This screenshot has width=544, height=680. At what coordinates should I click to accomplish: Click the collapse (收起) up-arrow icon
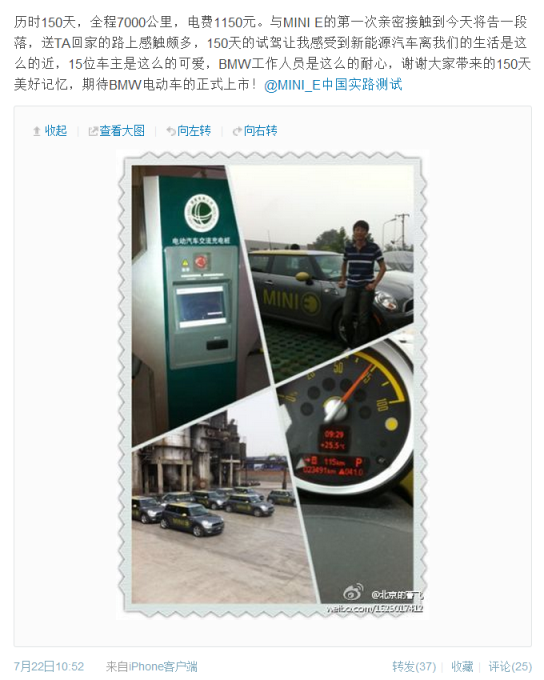click(x=37, y=131)
